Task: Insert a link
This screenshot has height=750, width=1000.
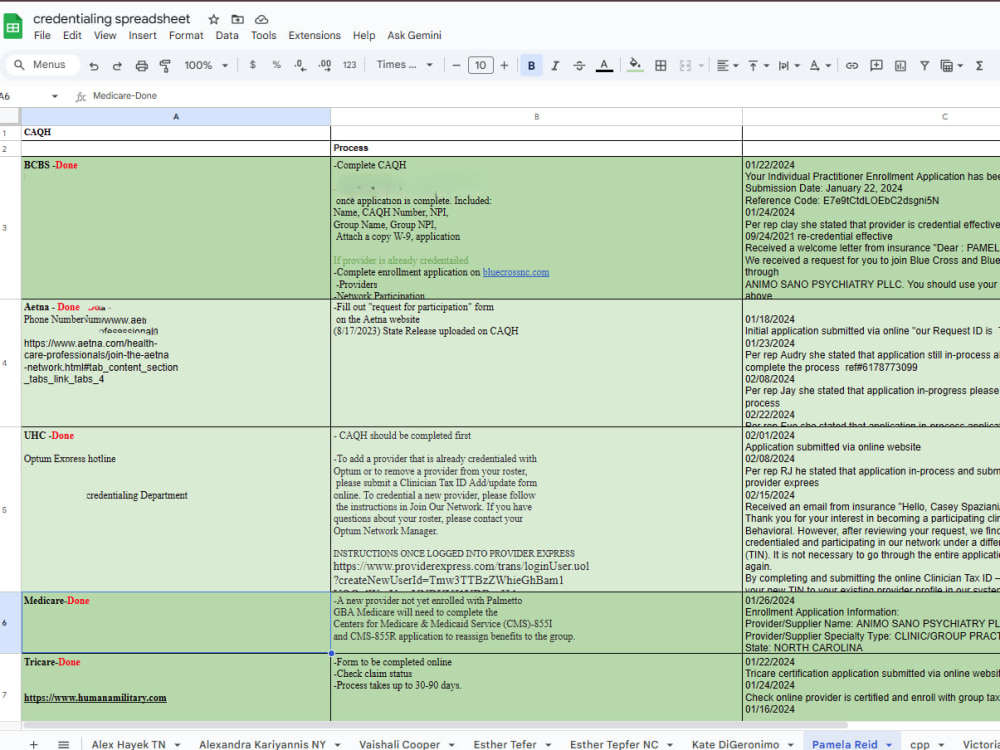Action: point(851,65)
